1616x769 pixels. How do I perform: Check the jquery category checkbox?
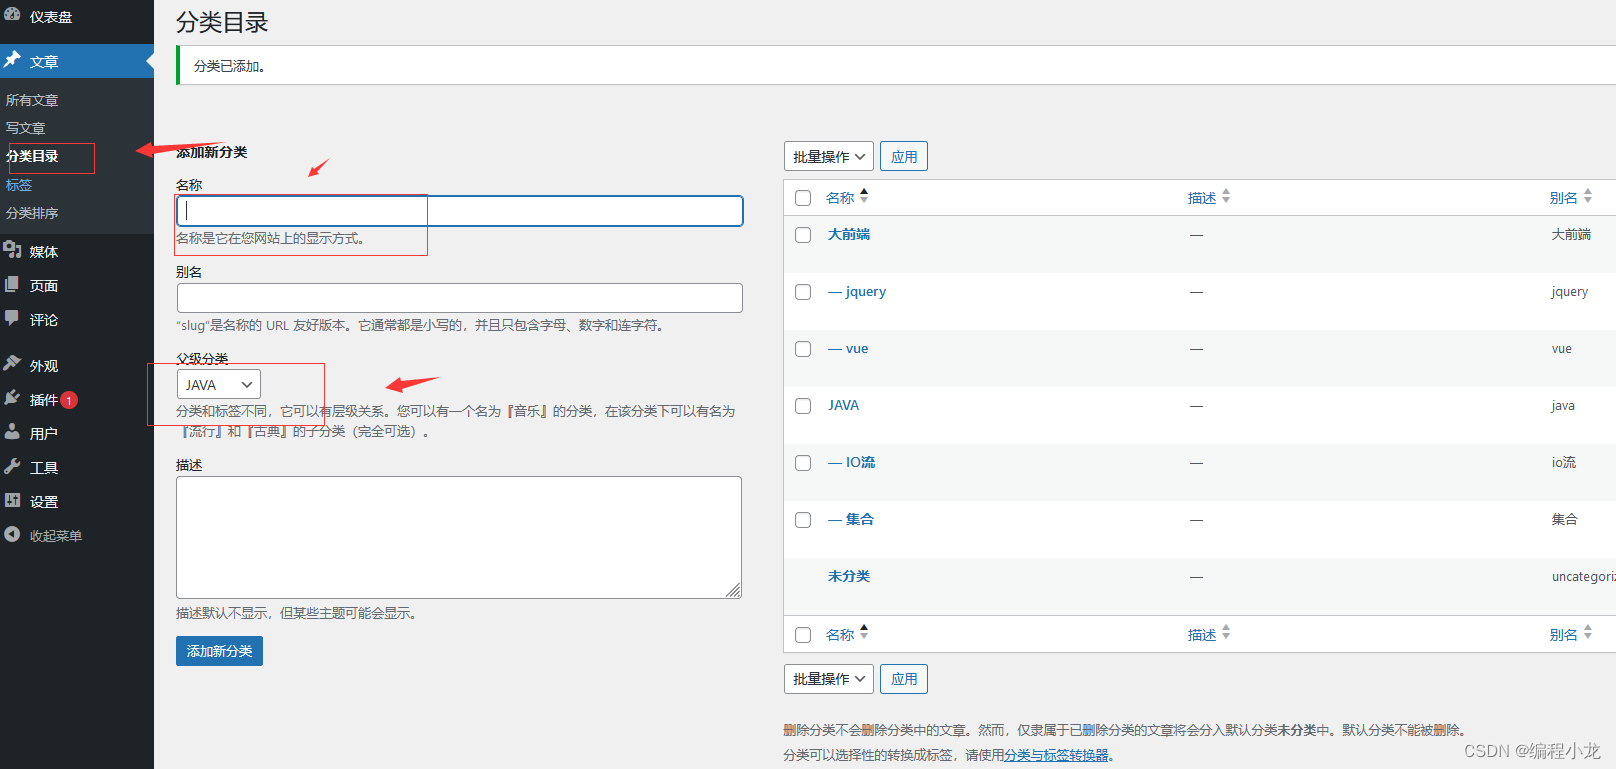tap(803, 292)
